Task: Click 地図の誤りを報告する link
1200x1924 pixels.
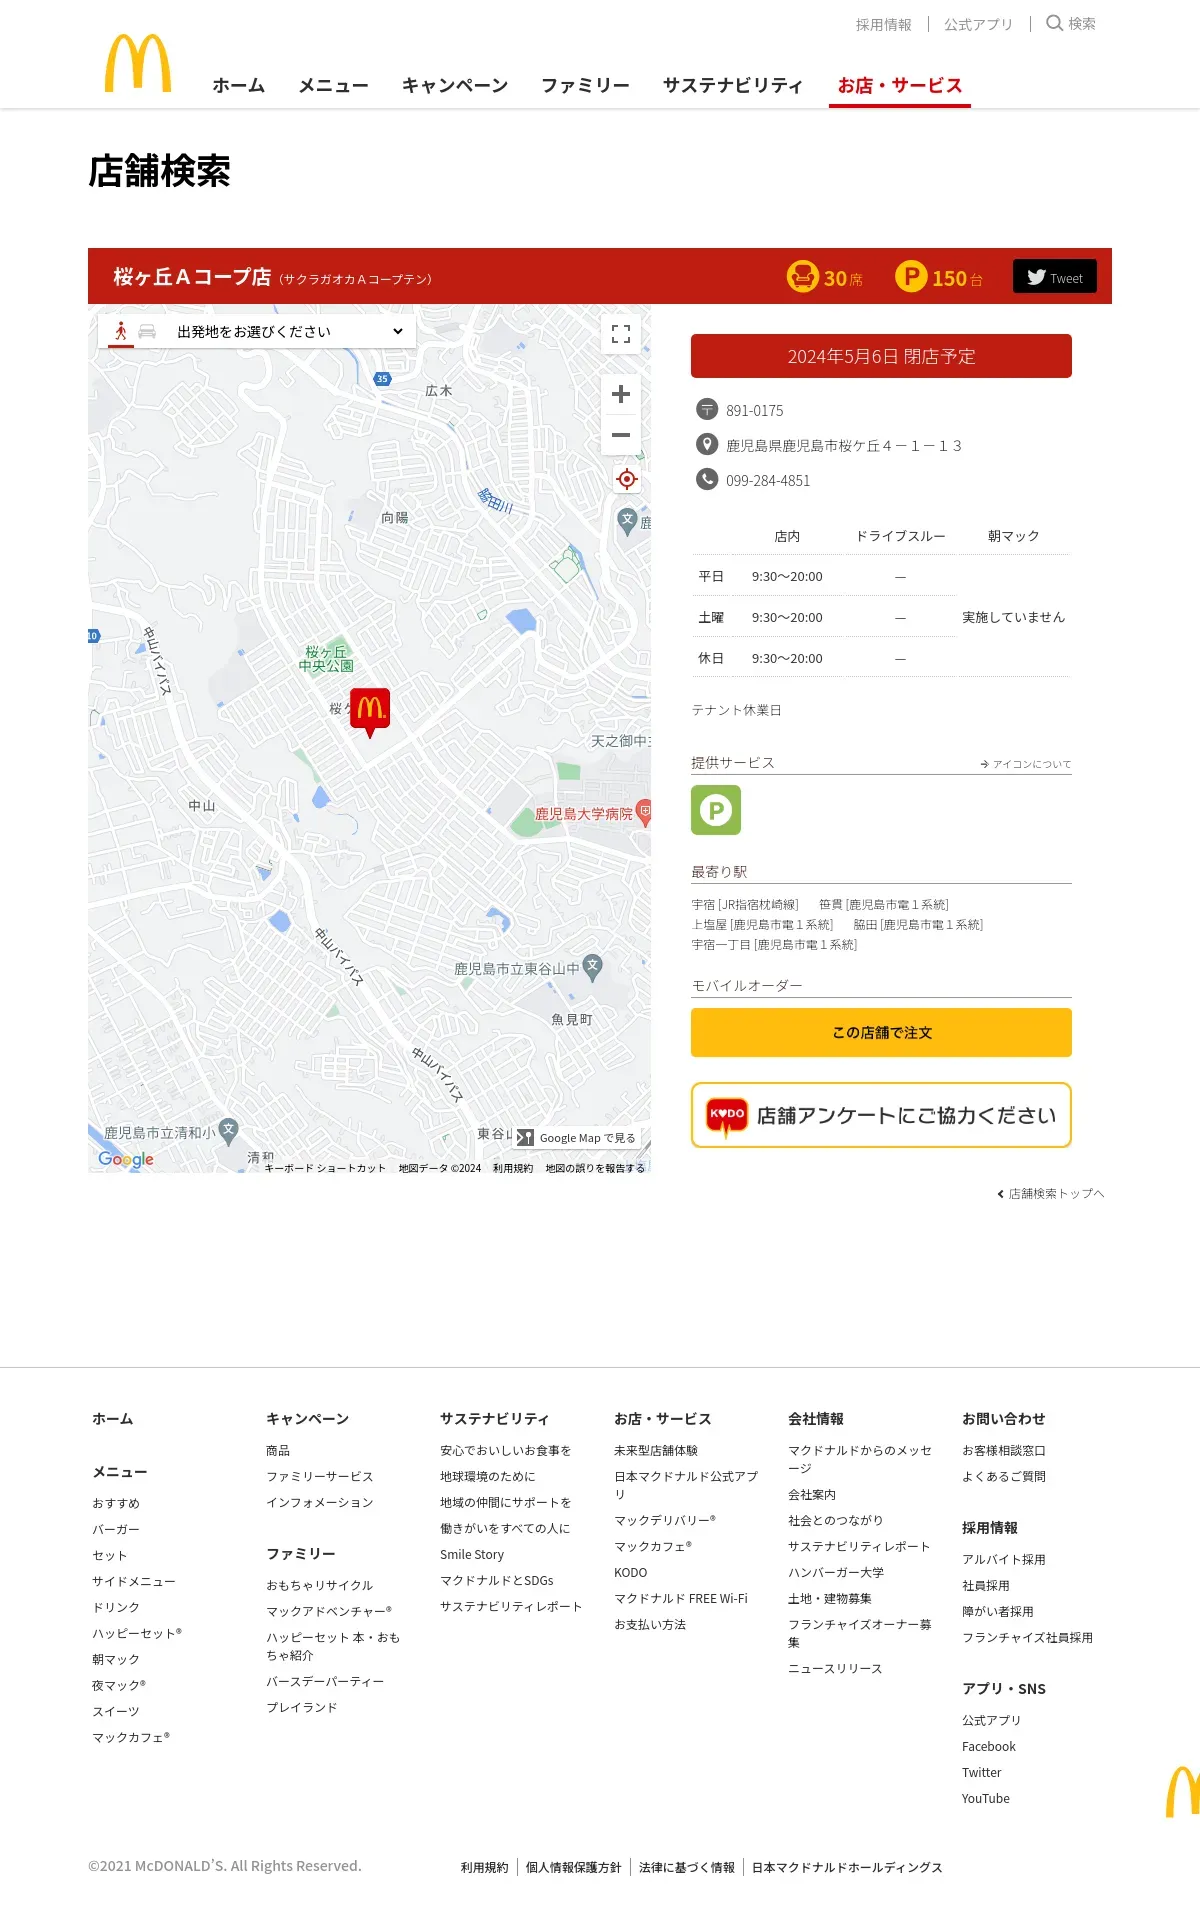Action: click(x=595, y=1168)
